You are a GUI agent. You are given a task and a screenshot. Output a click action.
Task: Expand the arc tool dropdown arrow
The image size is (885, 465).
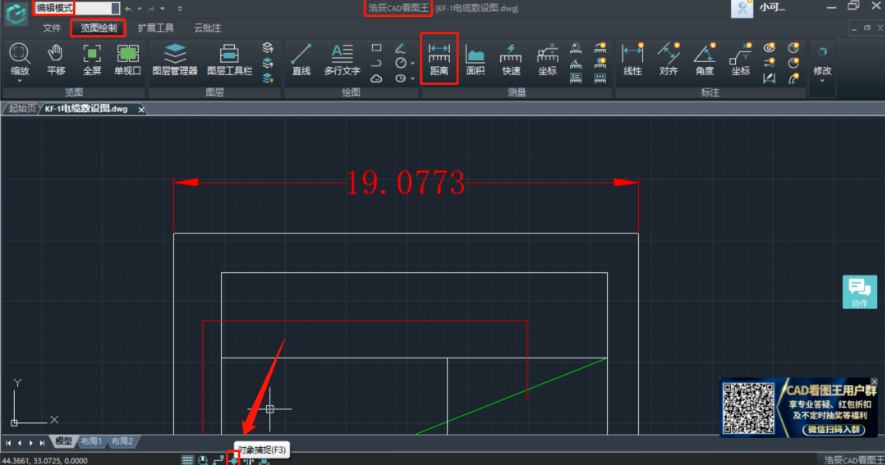point(413,78)
